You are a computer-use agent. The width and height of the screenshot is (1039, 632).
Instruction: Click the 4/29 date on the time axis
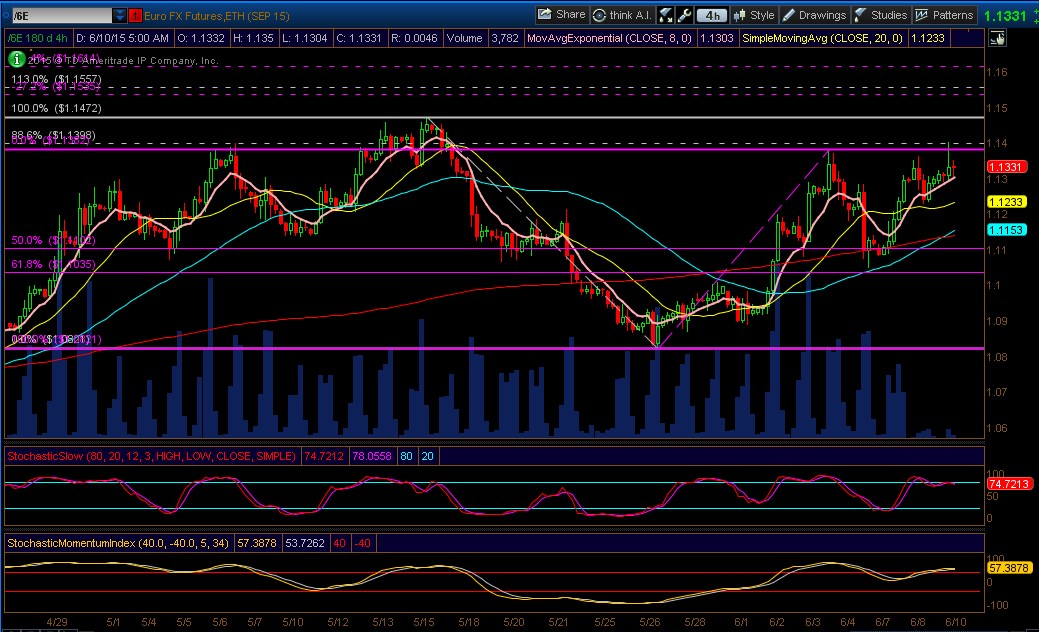click(x=57, y=622)
